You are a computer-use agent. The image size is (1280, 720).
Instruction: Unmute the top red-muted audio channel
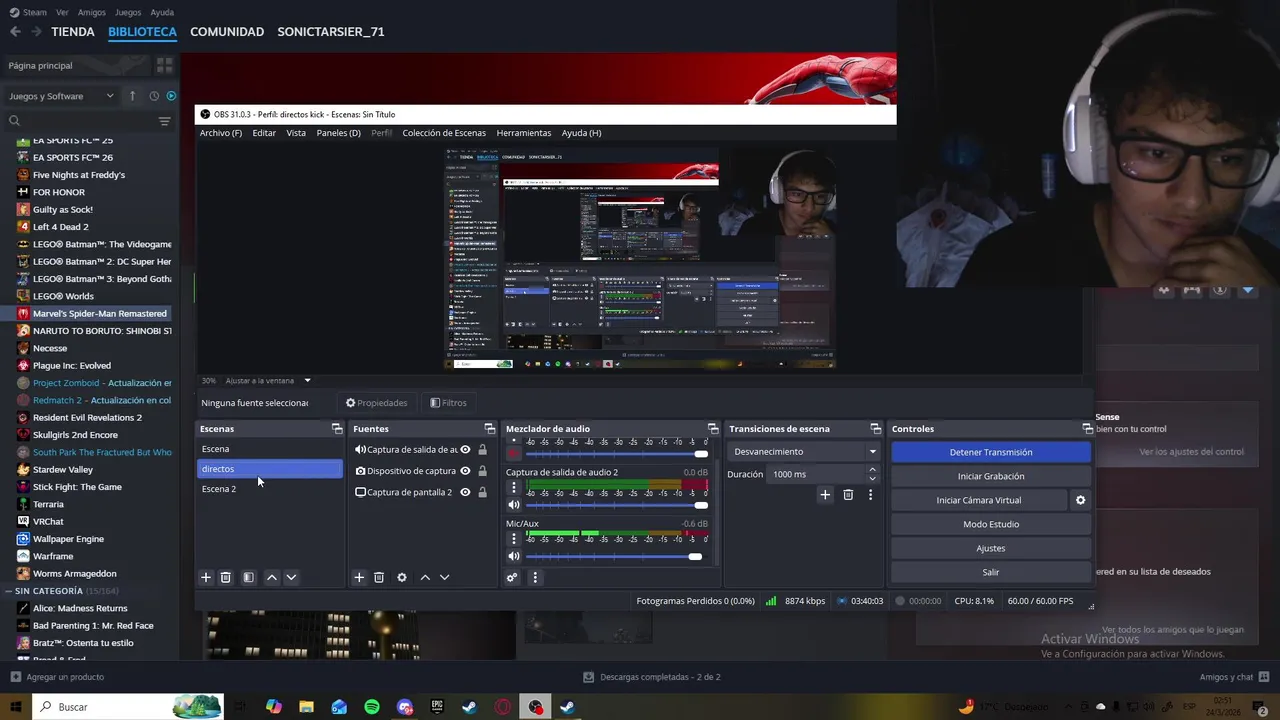click(514, 454)
